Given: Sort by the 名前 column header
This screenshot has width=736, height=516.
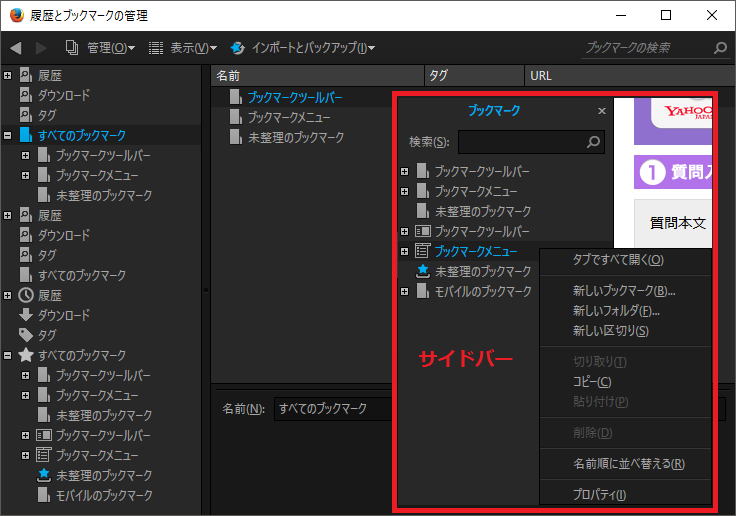Looking at the screenshot, I should point(317,76).
